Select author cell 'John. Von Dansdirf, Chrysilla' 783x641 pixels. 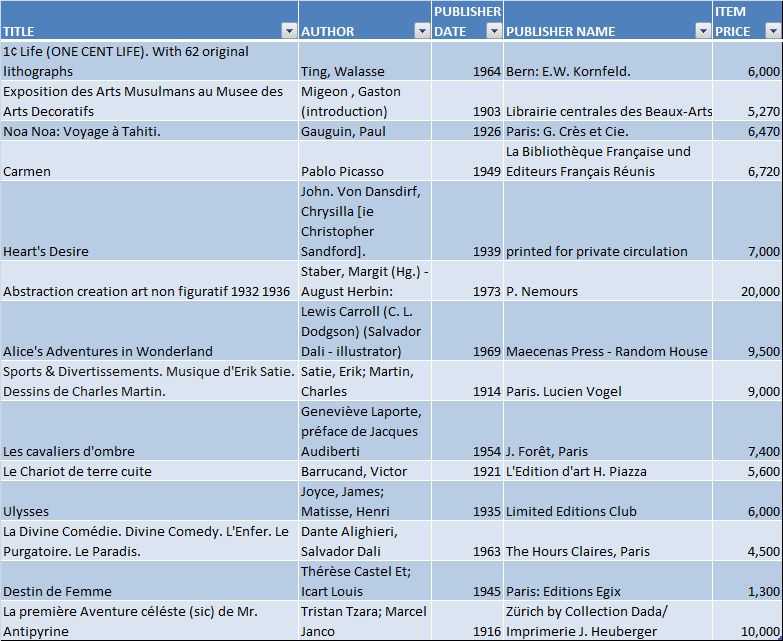click(365, 221)
